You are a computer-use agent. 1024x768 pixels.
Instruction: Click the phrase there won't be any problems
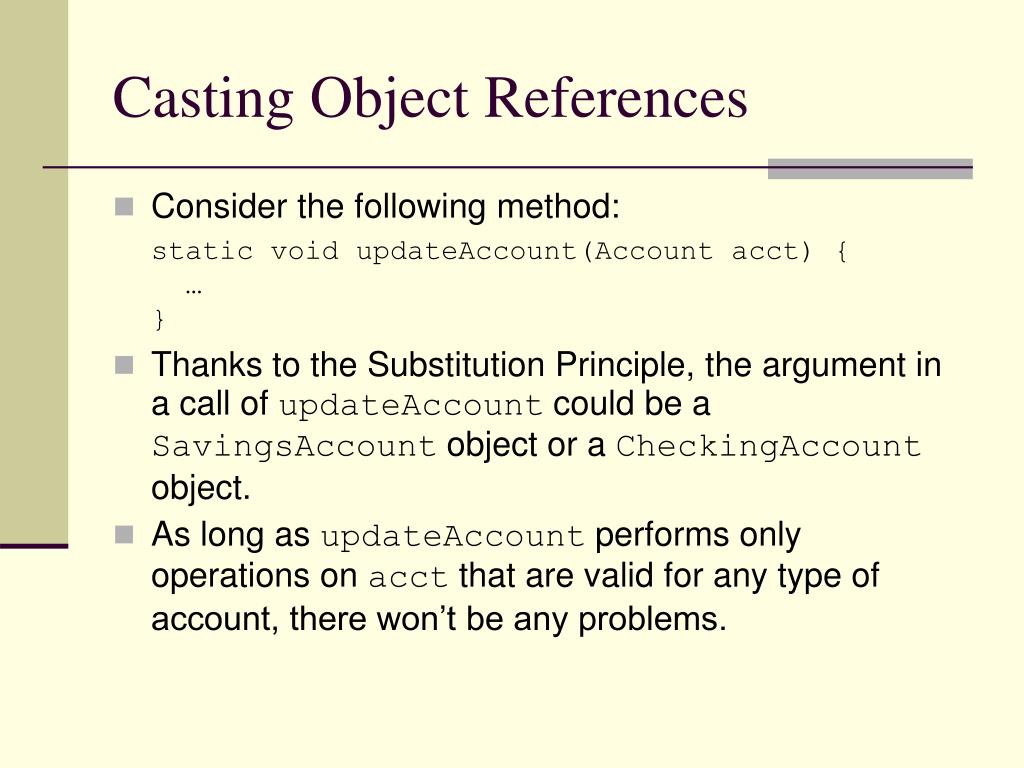(508, 618)
